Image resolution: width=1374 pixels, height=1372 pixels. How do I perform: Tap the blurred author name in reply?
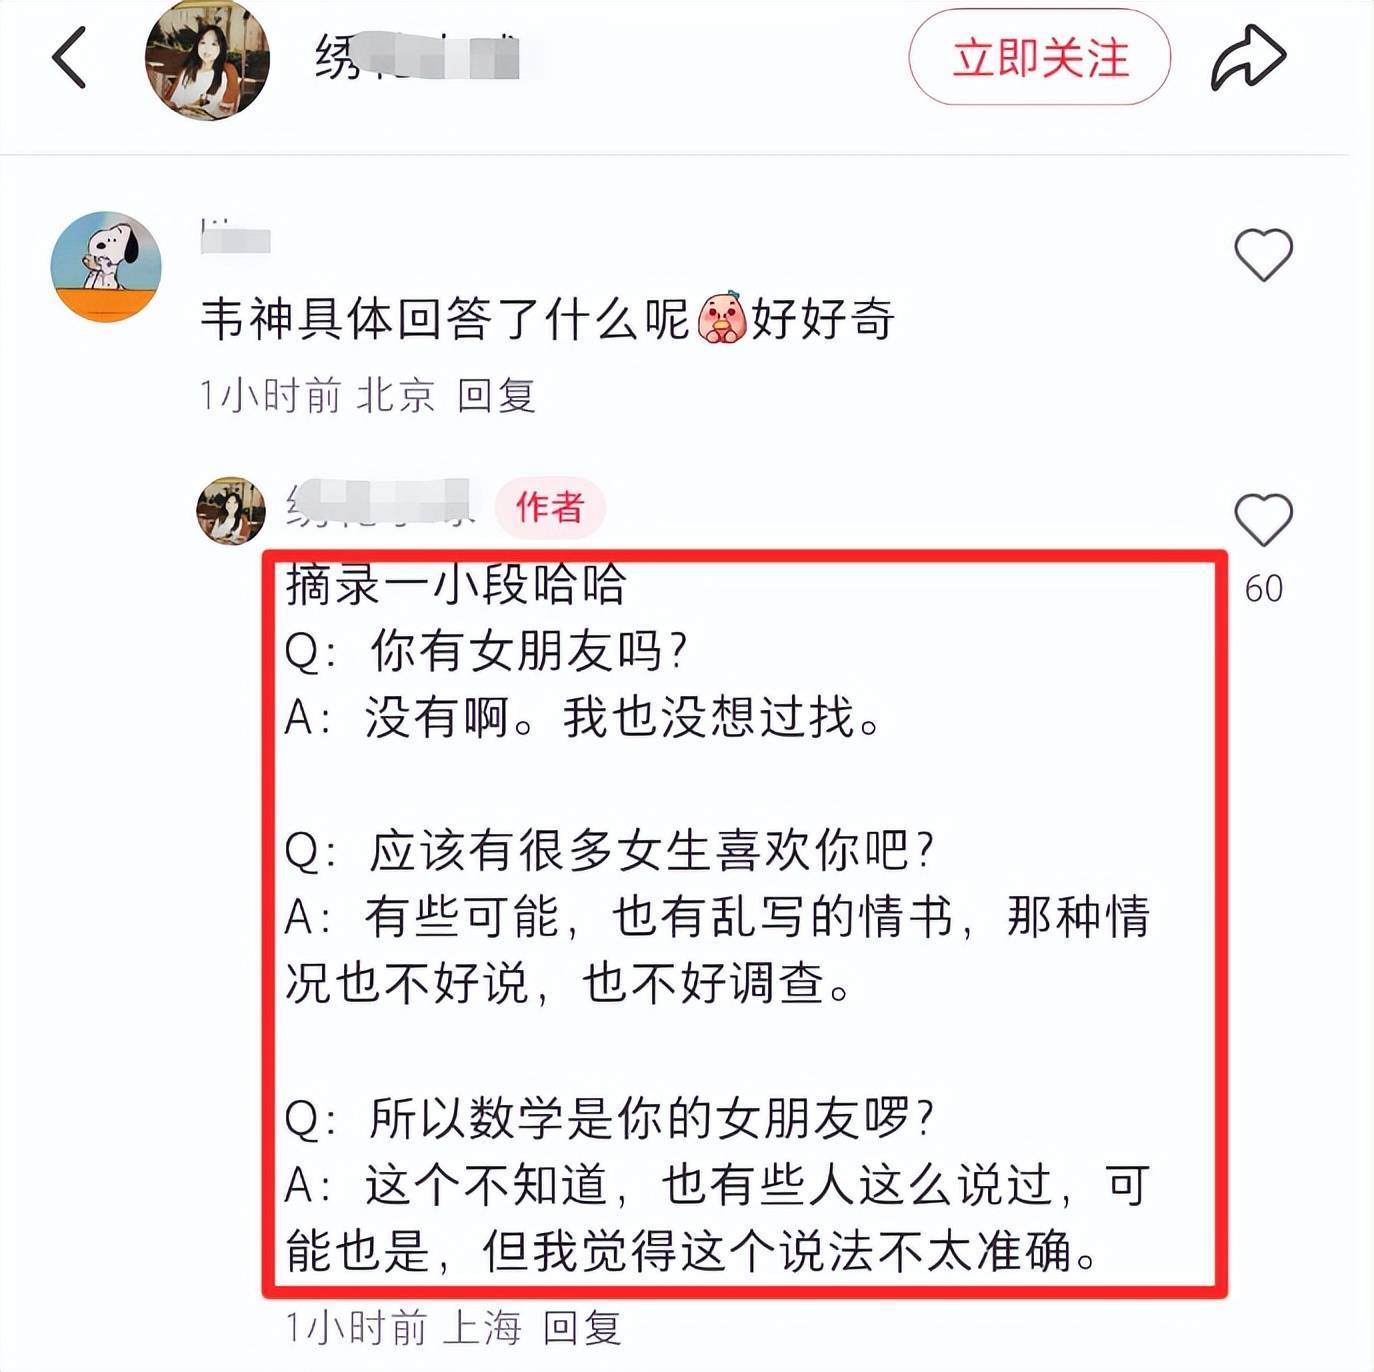380,503
